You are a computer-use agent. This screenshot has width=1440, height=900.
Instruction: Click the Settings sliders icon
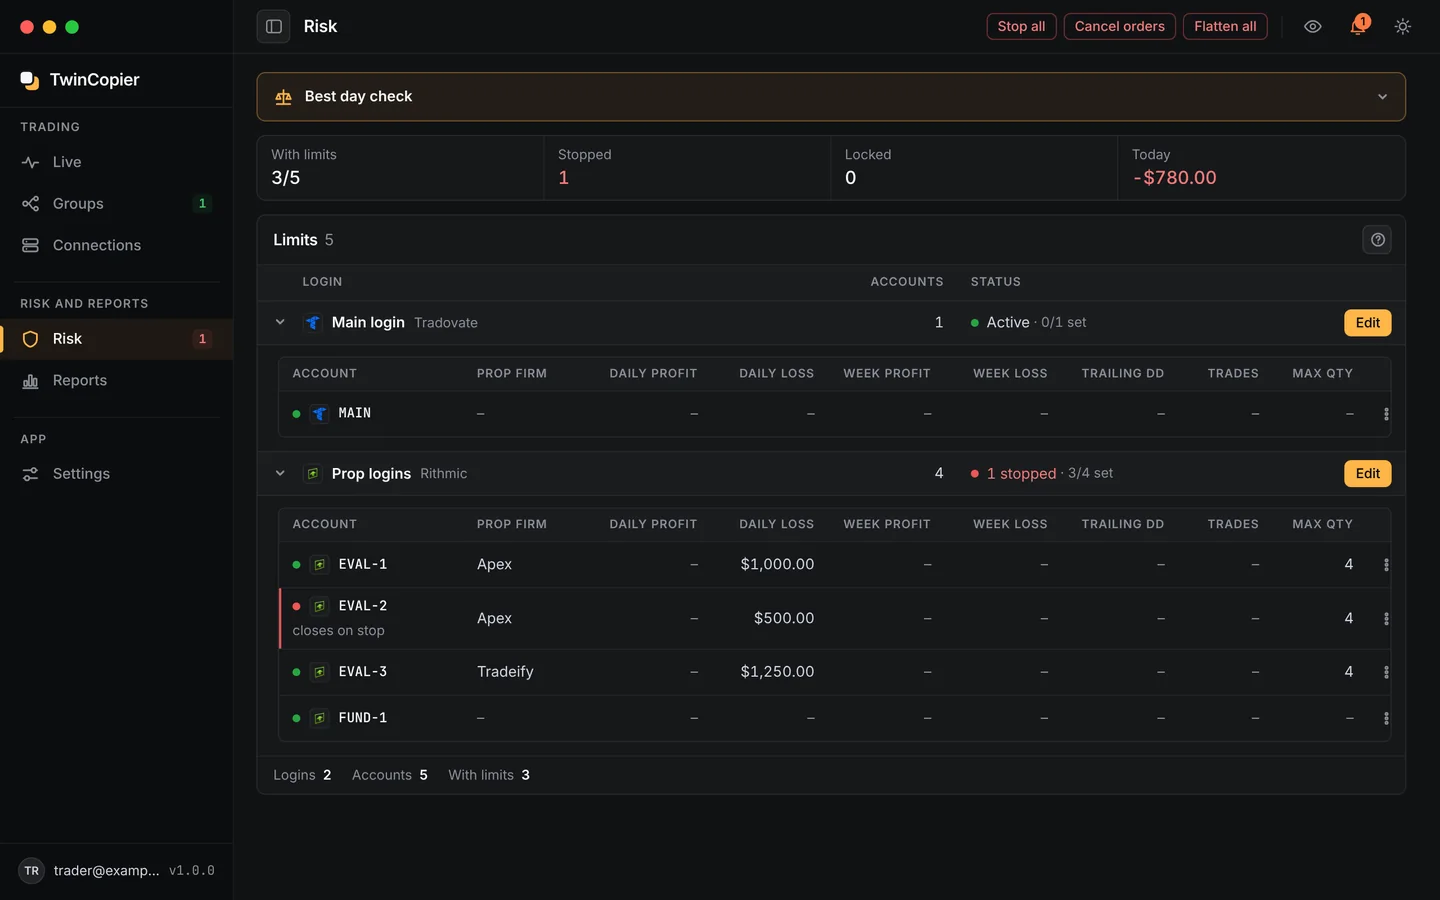pos(31,474)
